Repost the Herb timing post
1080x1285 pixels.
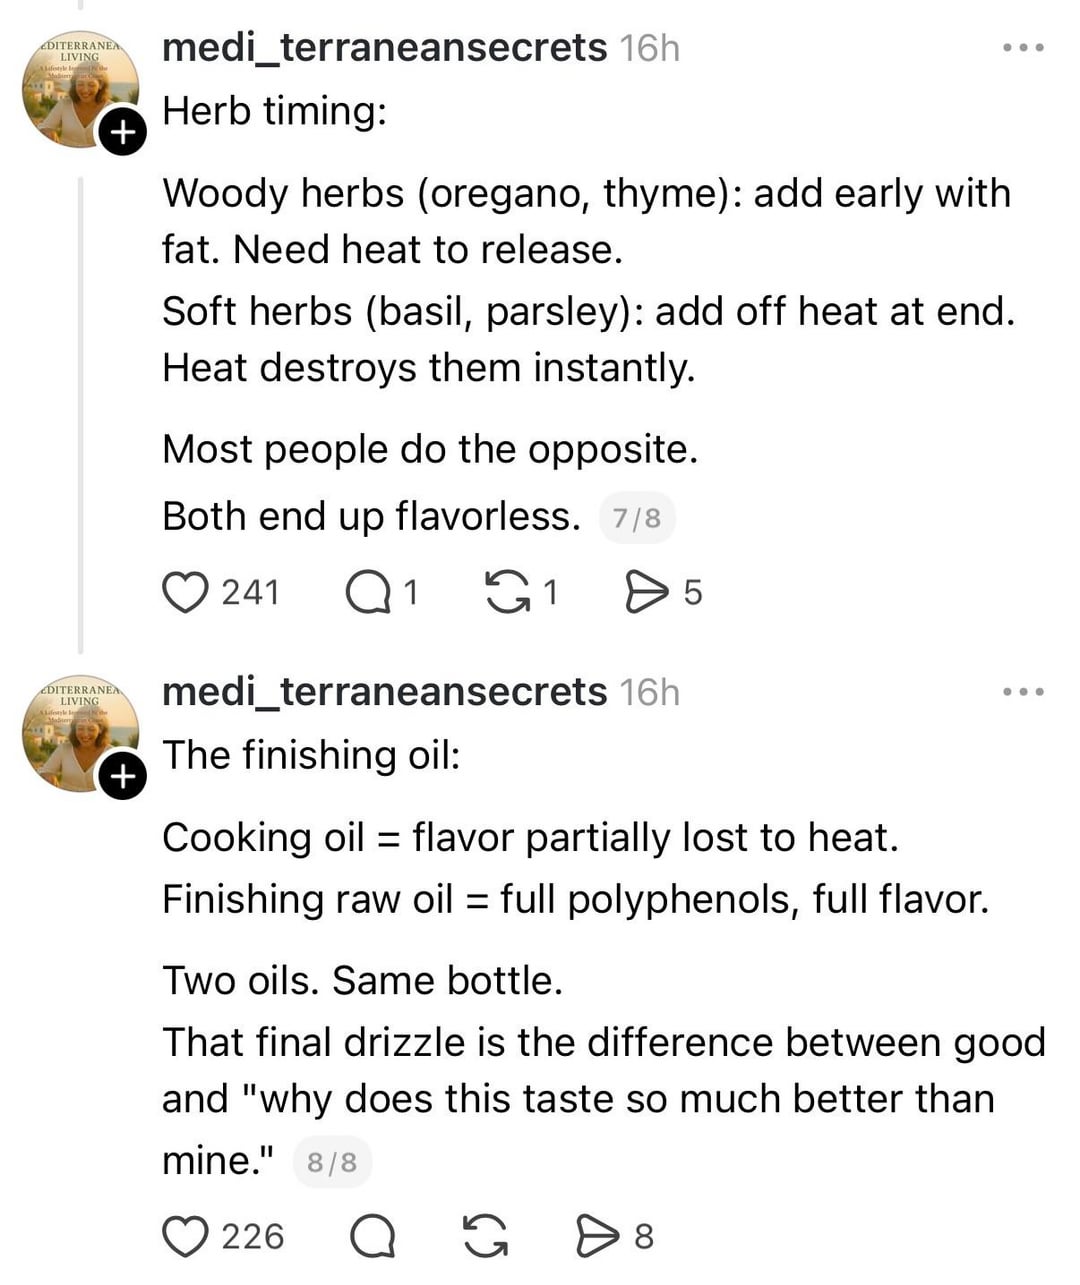[x=507, y=592]
